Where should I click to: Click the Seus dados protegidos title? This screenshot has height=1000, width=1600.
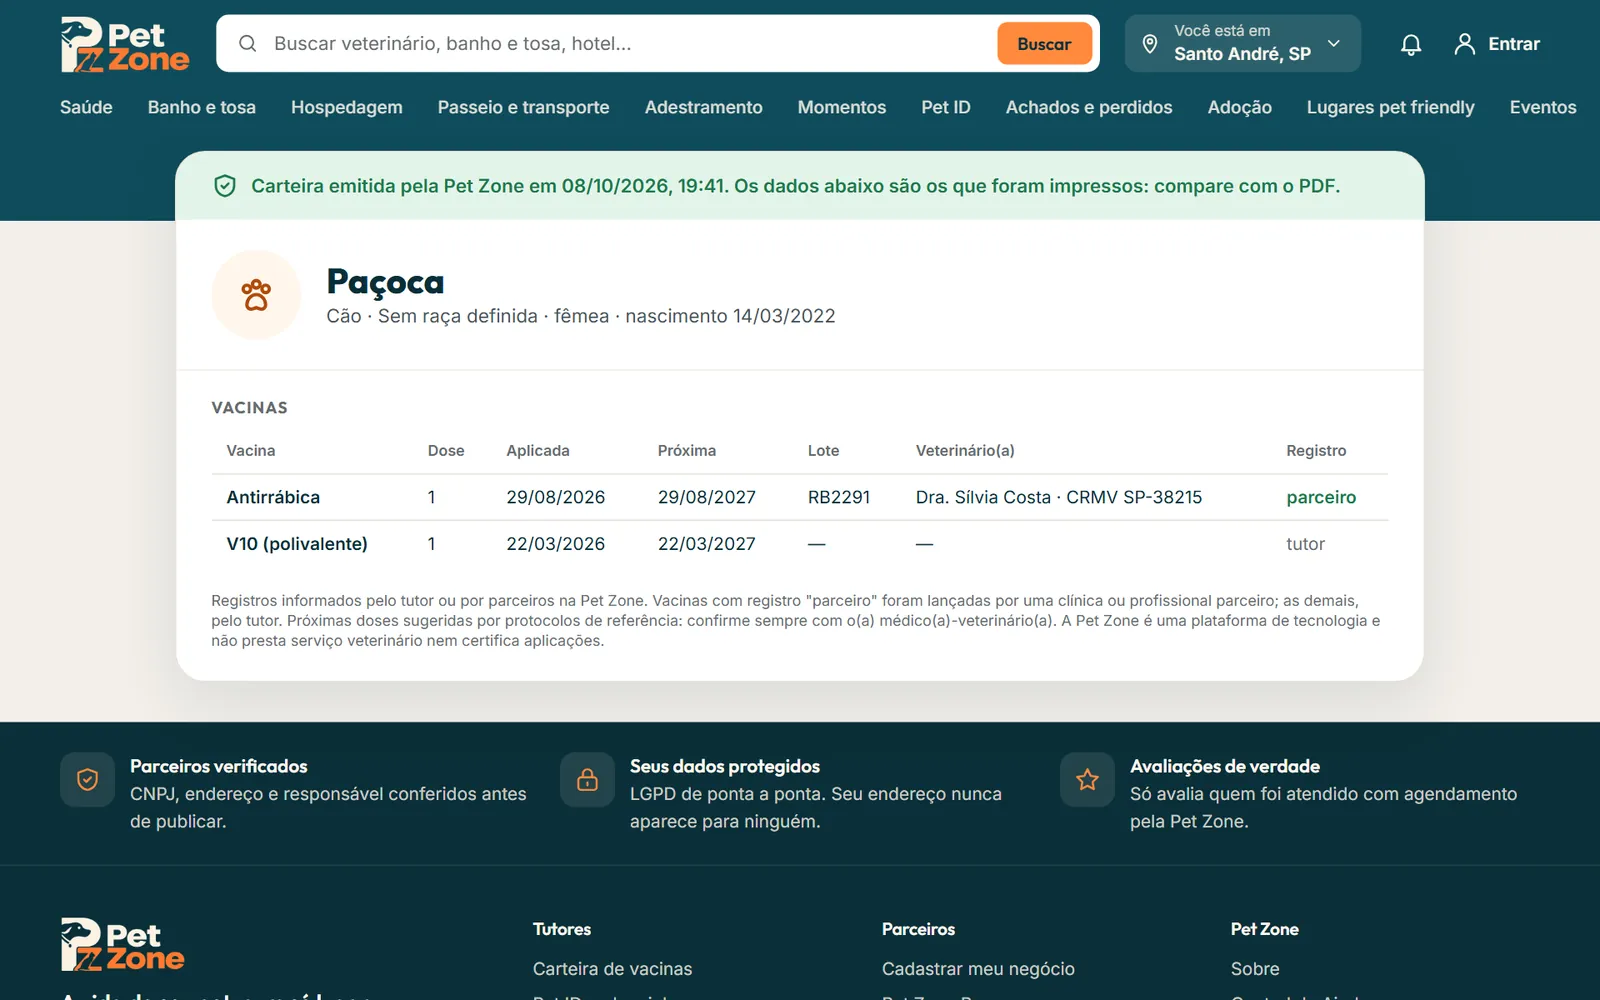pos(725,766)
